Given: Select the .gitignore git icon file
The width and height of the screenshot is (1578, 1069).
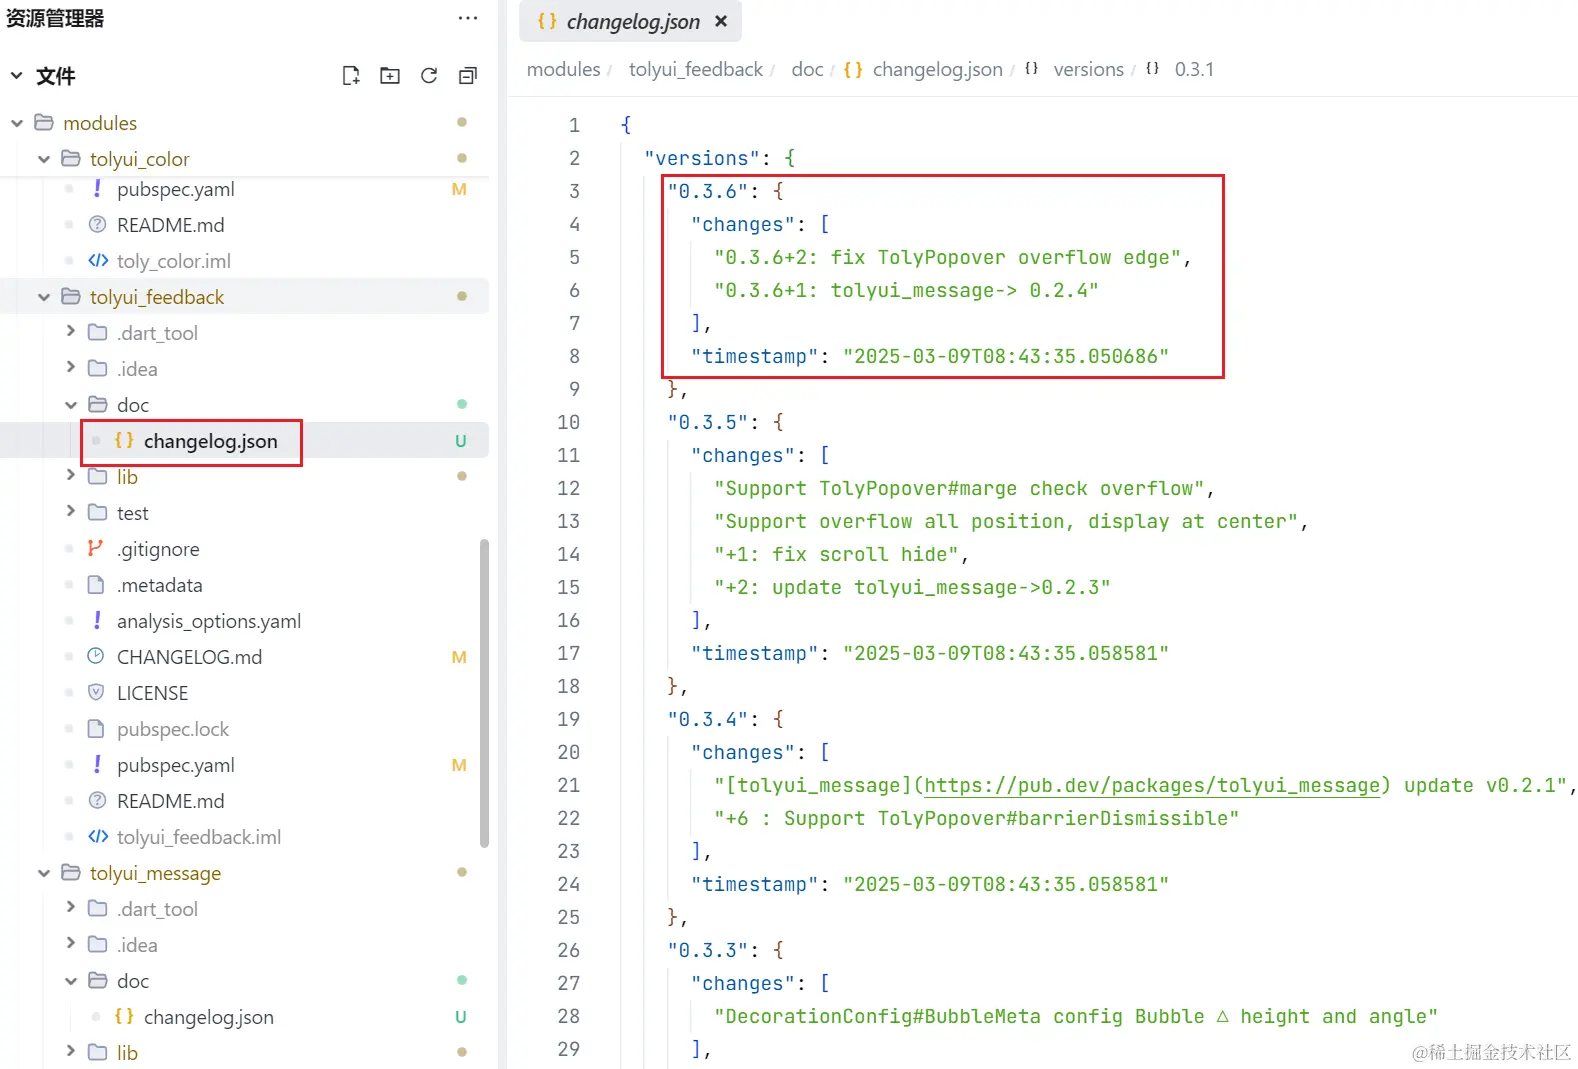Looking at the screenshot, I should coord(158,549).
